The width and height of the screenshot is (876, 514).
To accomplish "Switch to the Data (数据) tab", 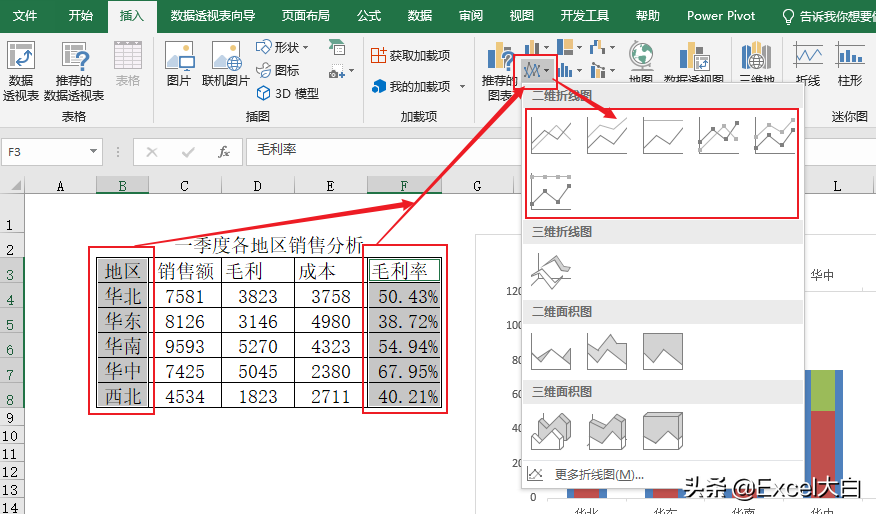I will point(420,16).
